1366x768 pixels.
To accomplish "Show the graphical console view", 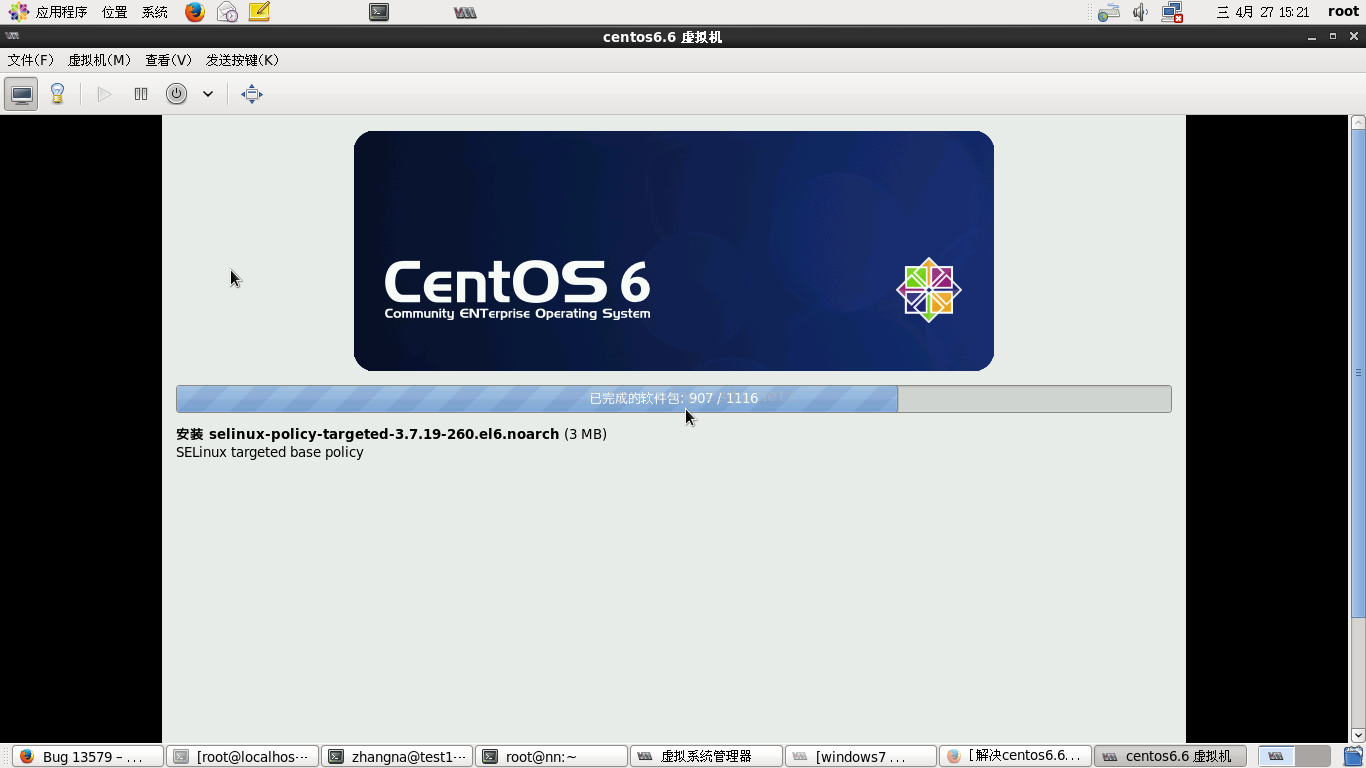I will tap(21, 94).
